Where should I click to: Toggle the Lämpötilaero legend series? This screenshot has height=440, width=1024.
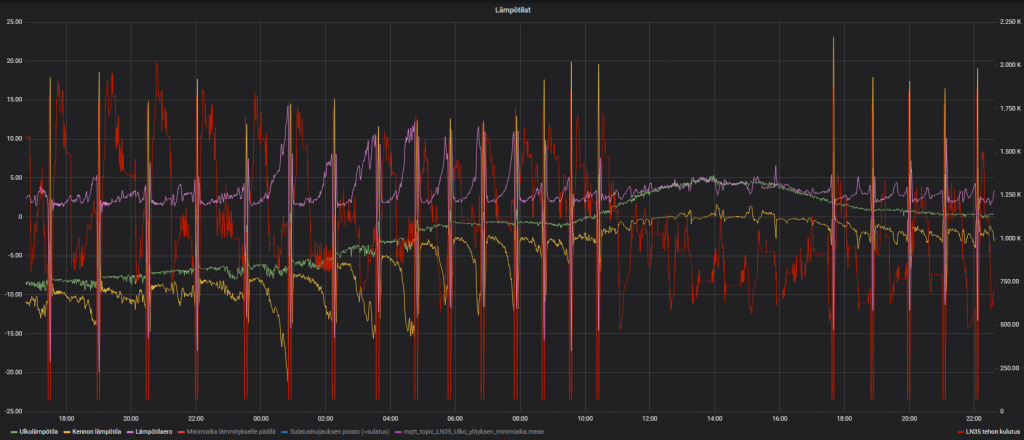click(154, 432)
